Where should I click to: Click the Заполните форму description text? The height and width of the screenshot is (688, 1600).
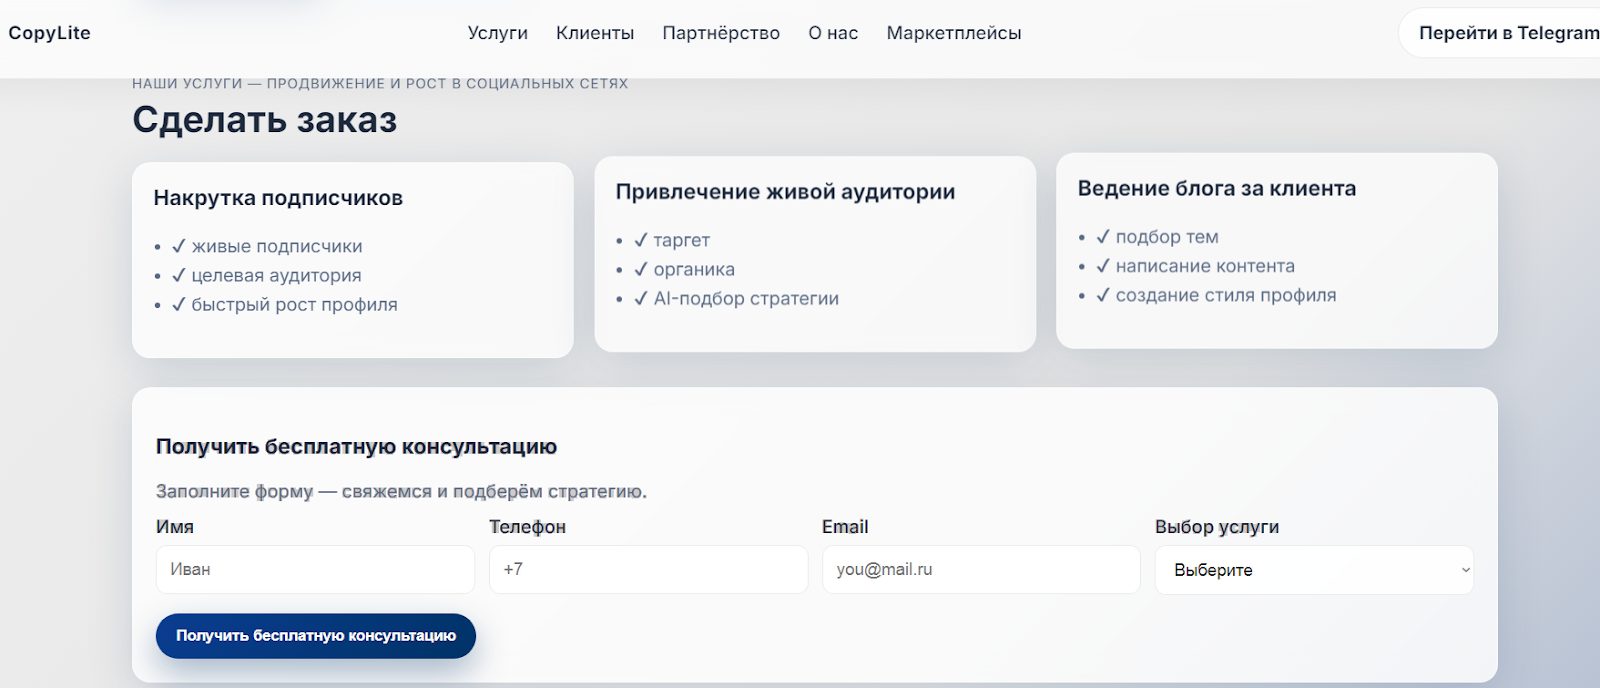pos(401,492)
